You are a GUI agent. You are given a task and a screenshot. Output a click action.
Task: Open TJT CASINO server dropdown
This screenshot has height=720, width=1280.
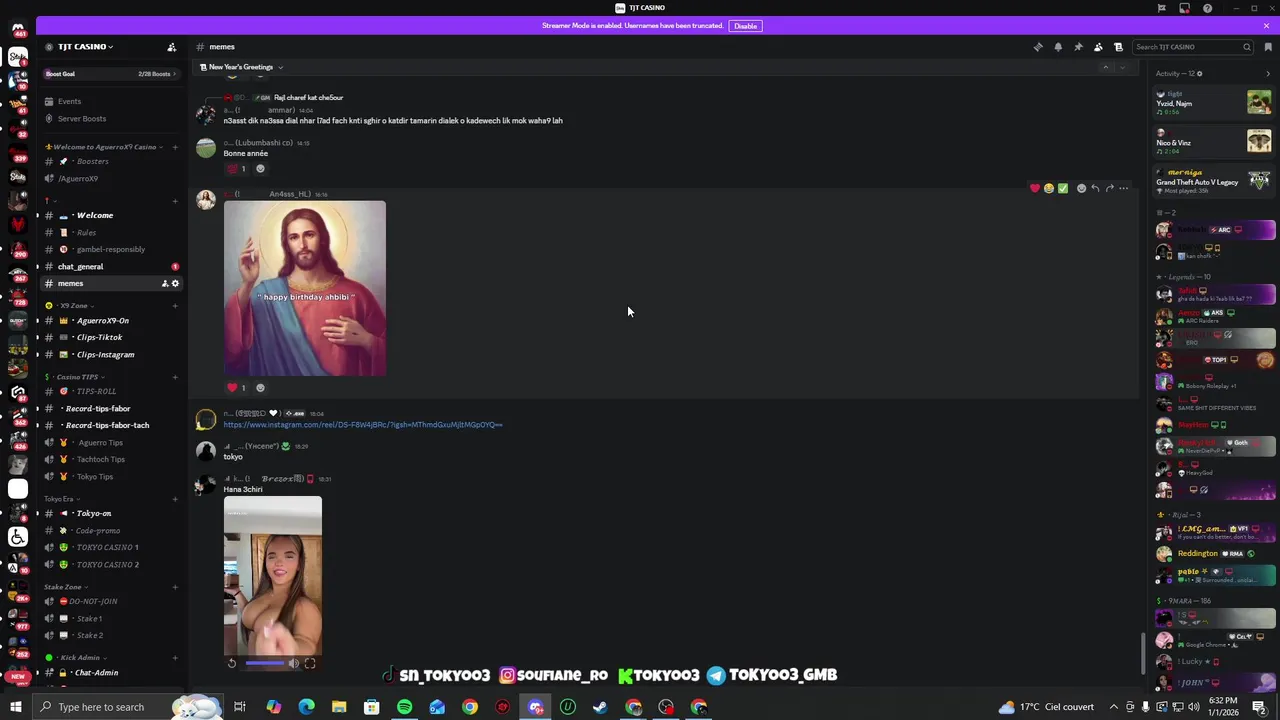coord(85,47)
